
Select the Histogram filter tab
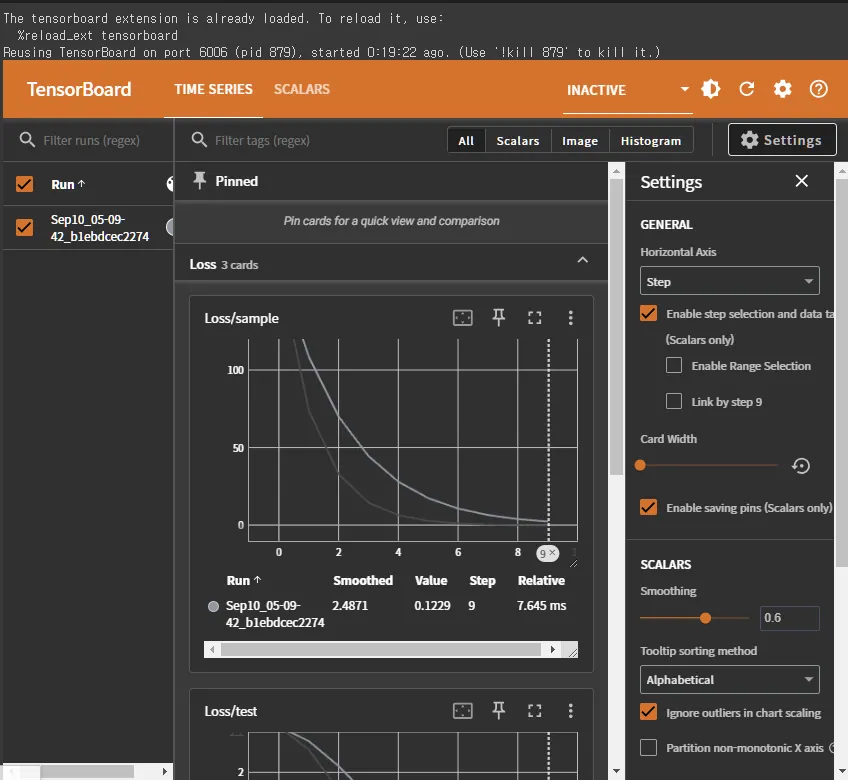click(650, 141)
